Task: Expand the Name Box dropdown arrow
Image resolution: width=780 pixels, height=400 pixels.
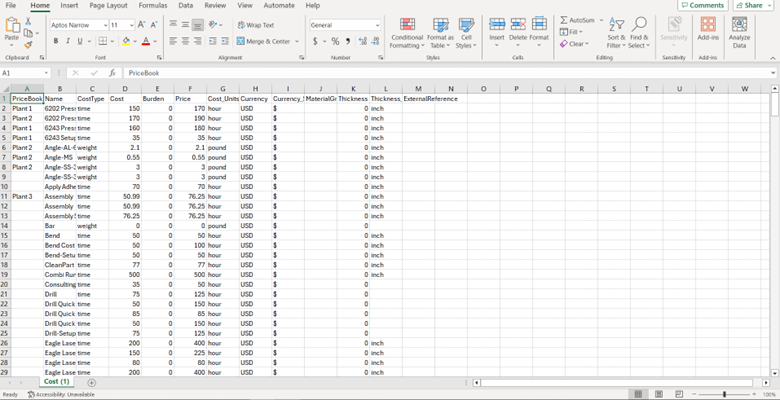Action: 46,73
